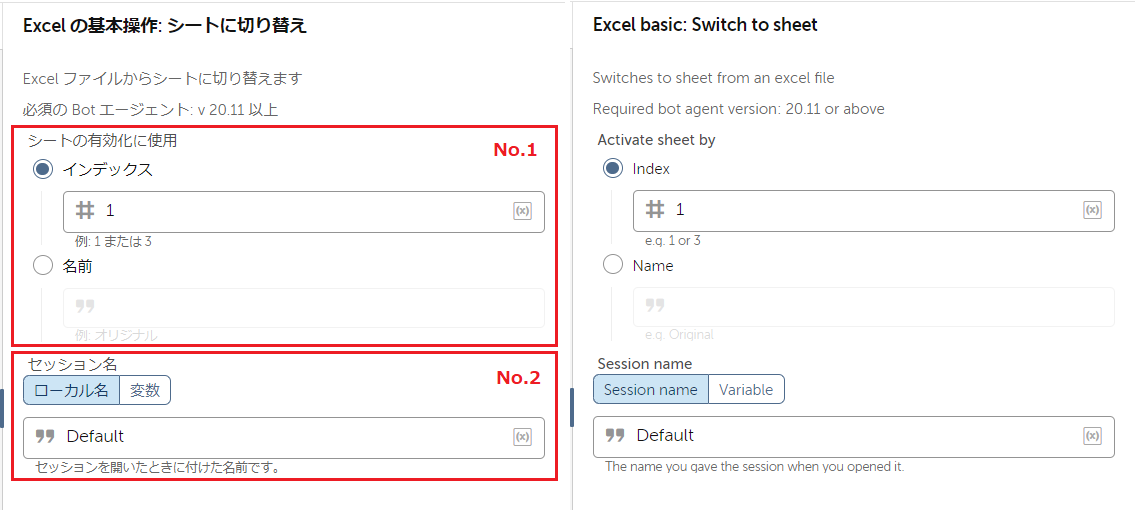Select the Index radio button

click(612, 169)
